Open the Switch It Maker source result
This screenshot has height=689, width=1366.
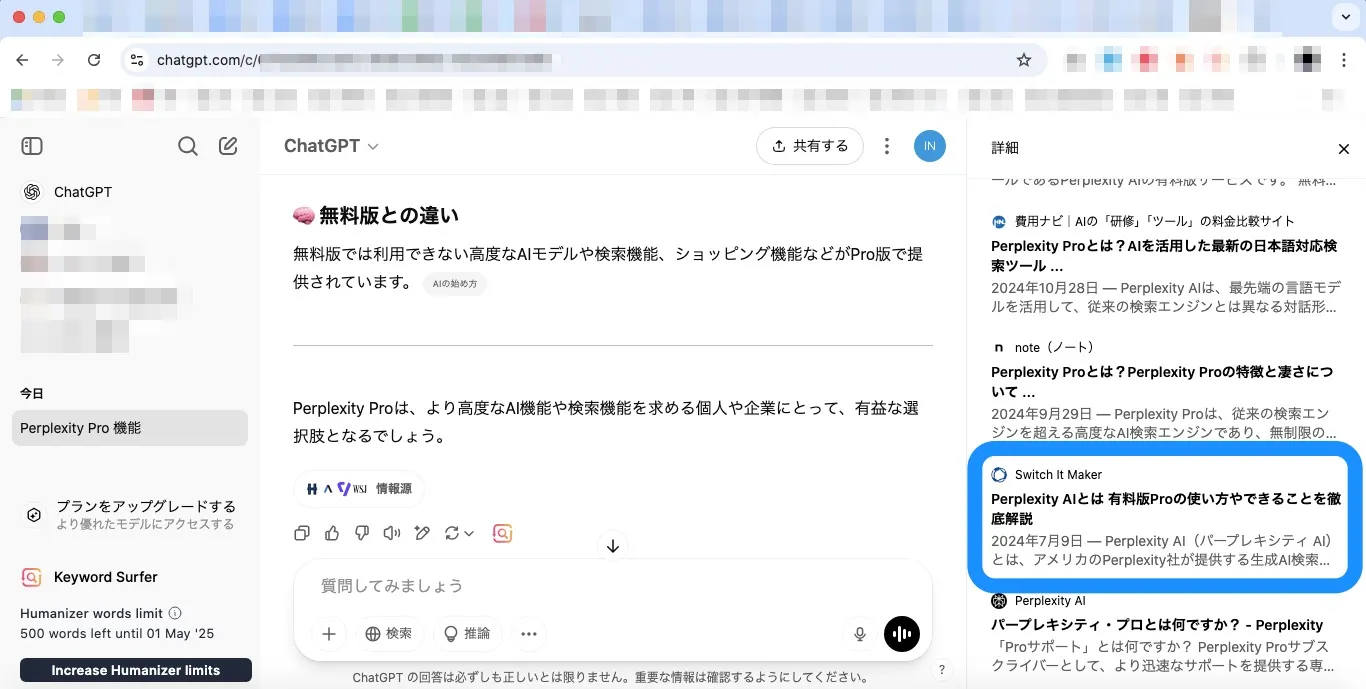1165,517
